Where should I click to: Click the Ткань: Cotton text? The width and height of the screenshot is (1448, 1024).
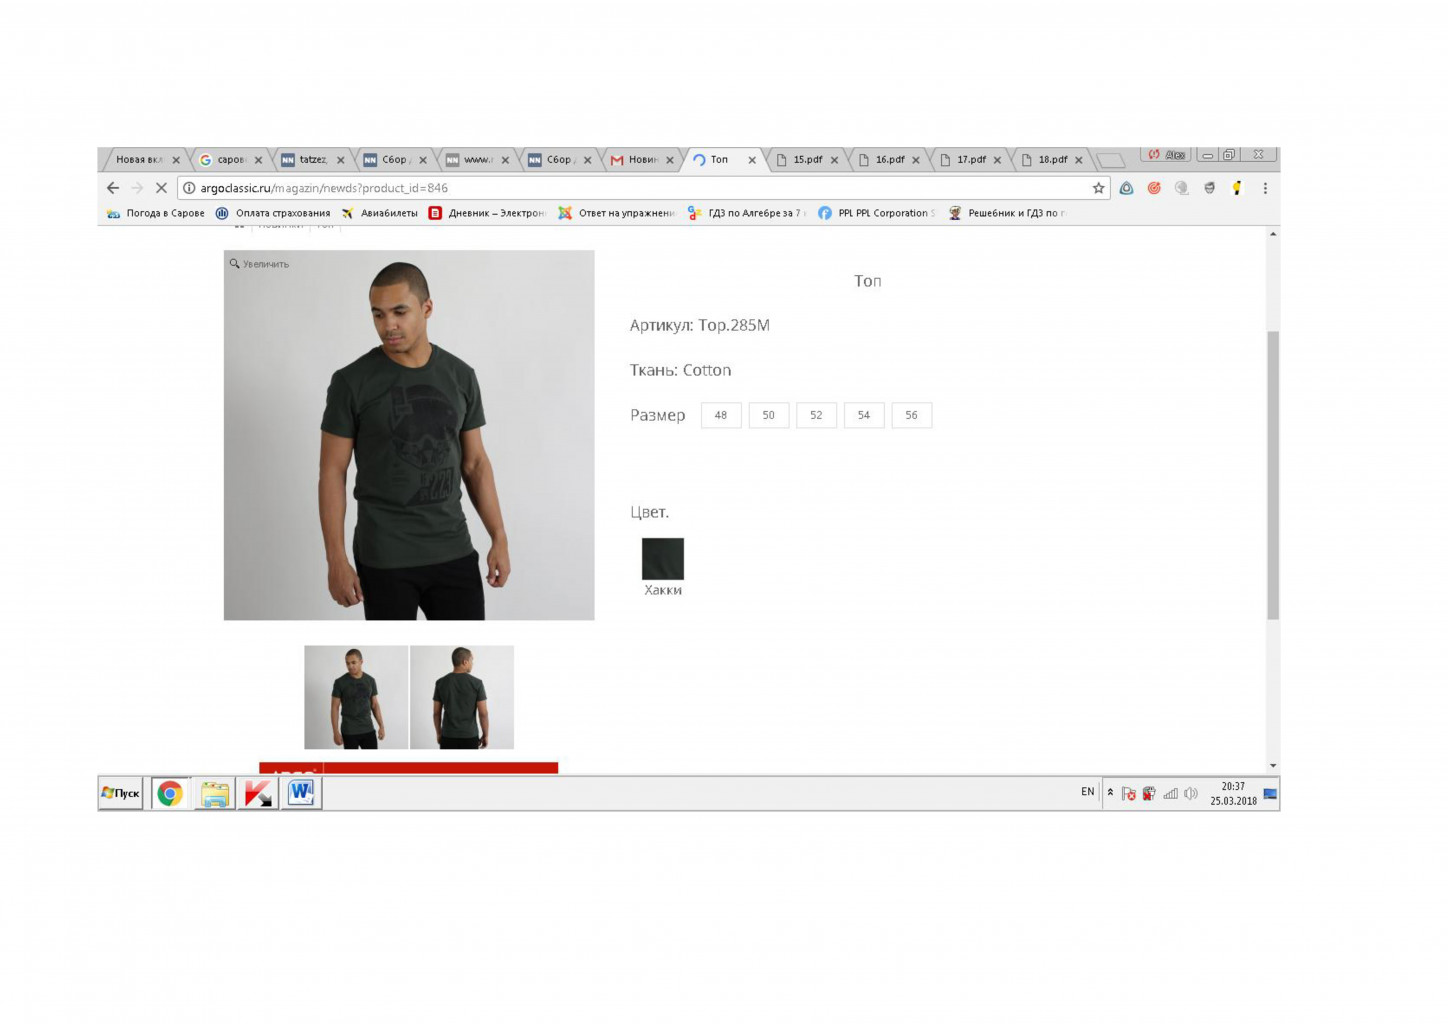pyautogui.click(x=680, y=370)
